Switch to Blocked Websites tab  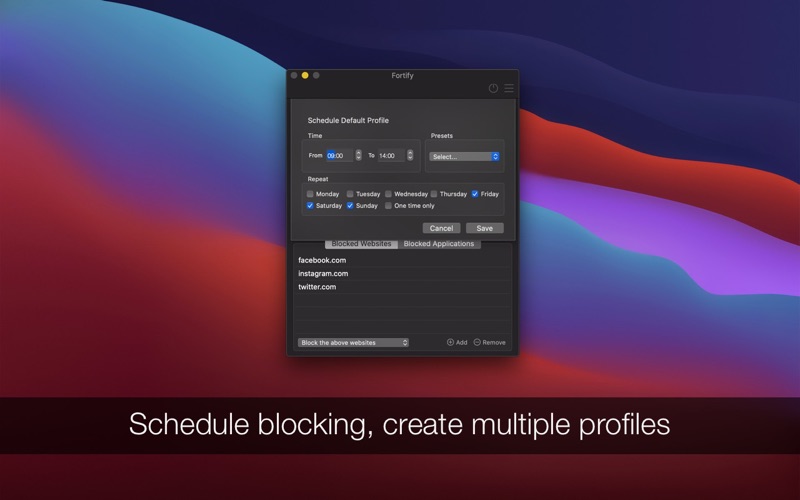pos(361,244)
